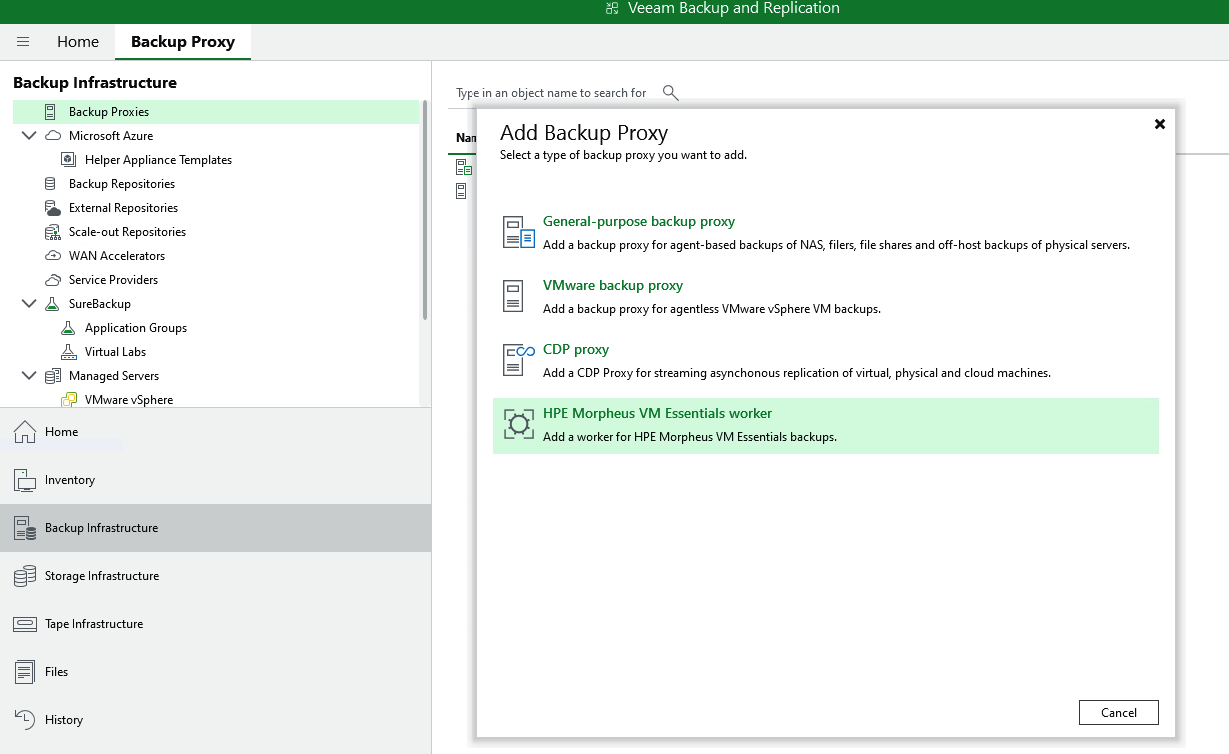1229x754 pixels.
Task: Click the Application Groups flask icon
Action: click(69, 328)
